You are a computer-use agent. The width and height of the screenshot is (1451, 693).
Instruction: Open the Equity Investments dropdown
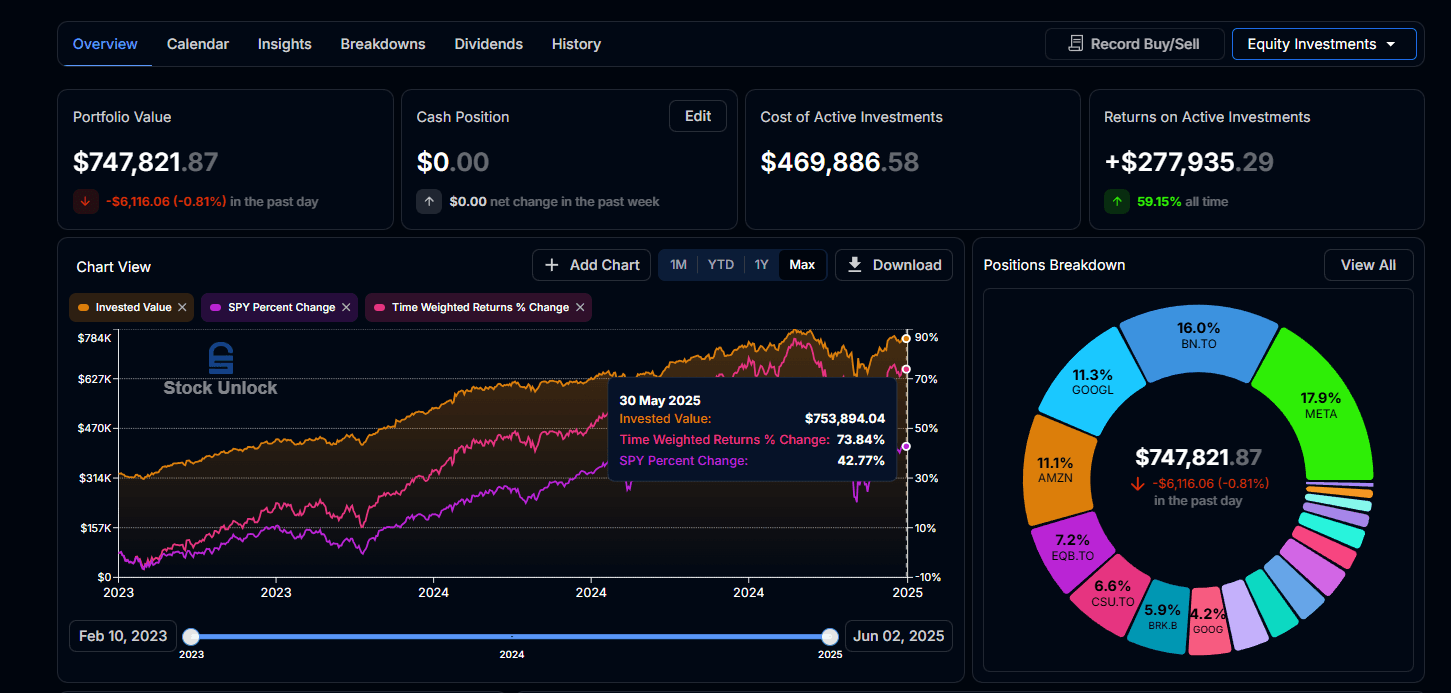1324,44
